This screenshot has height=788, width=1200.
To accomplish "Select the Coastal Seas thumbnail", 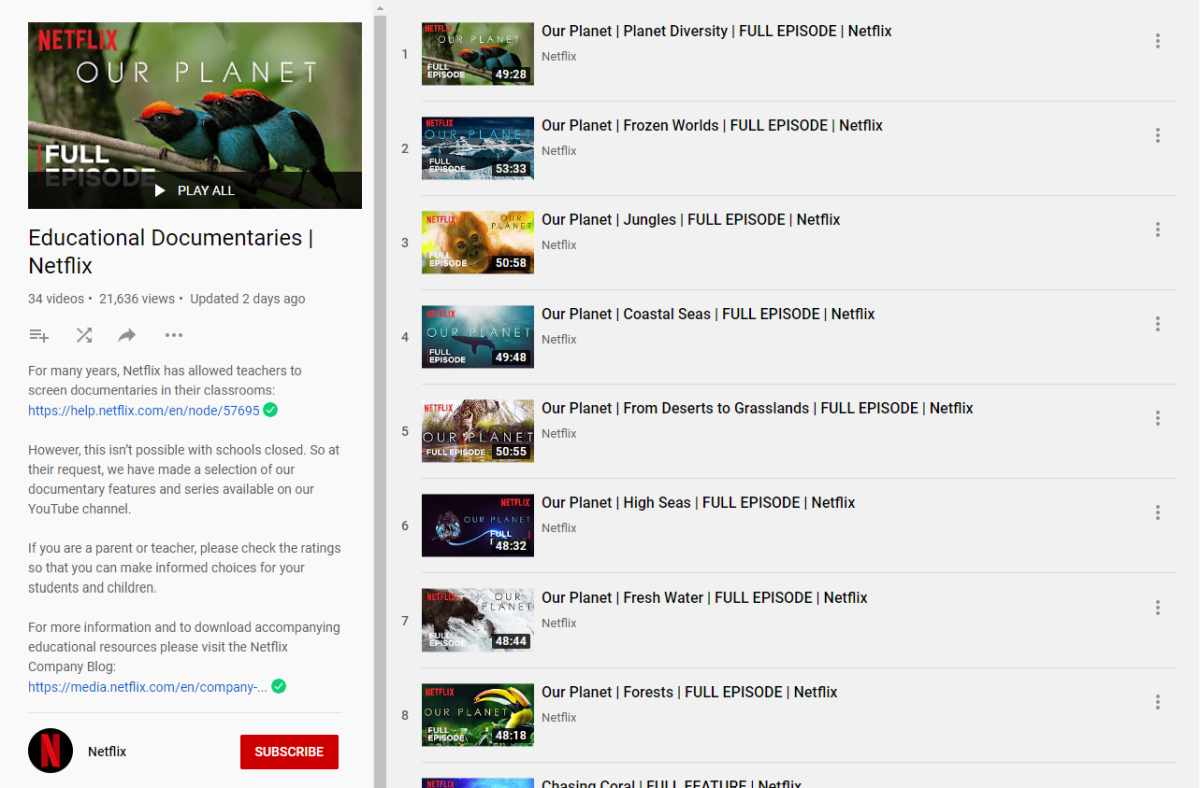I will (478, 336).
